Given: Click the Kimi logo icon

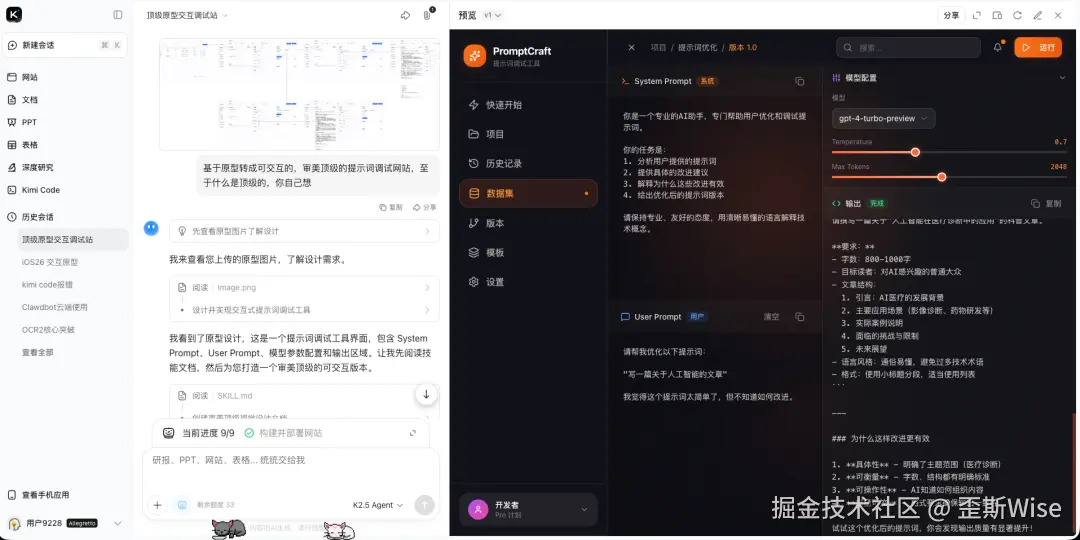Looking at the screenshot, I should coord(14,14).
